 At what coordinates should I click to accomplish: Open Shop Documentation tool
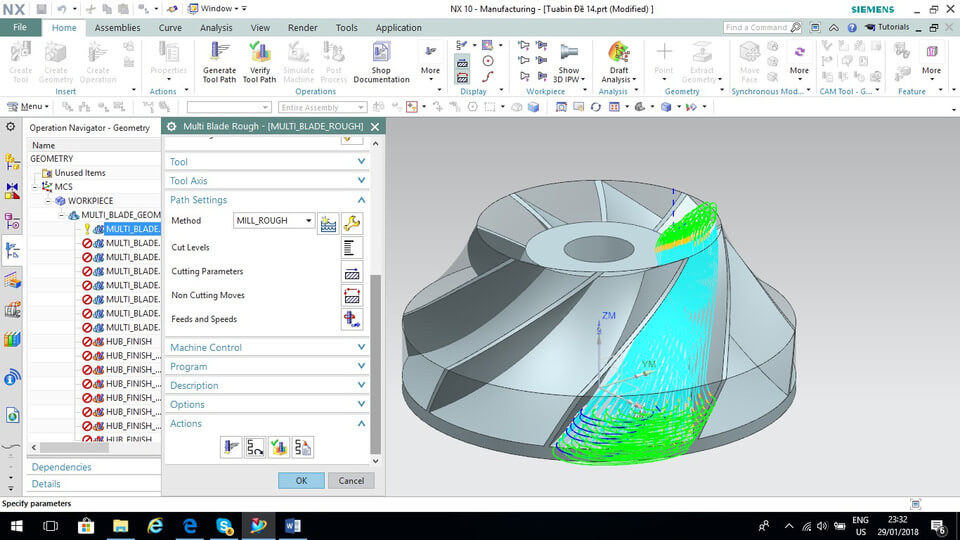[381, 62]
